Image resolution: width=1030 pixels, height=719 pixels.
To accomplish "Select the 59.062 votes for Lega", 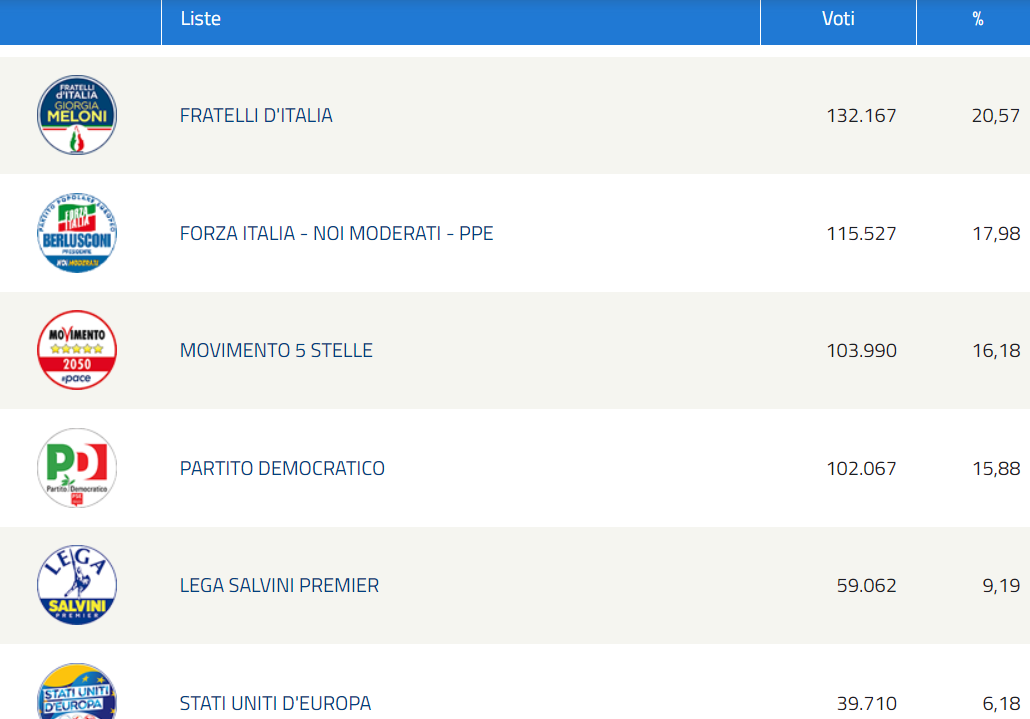I will click(x=866, y=585).
